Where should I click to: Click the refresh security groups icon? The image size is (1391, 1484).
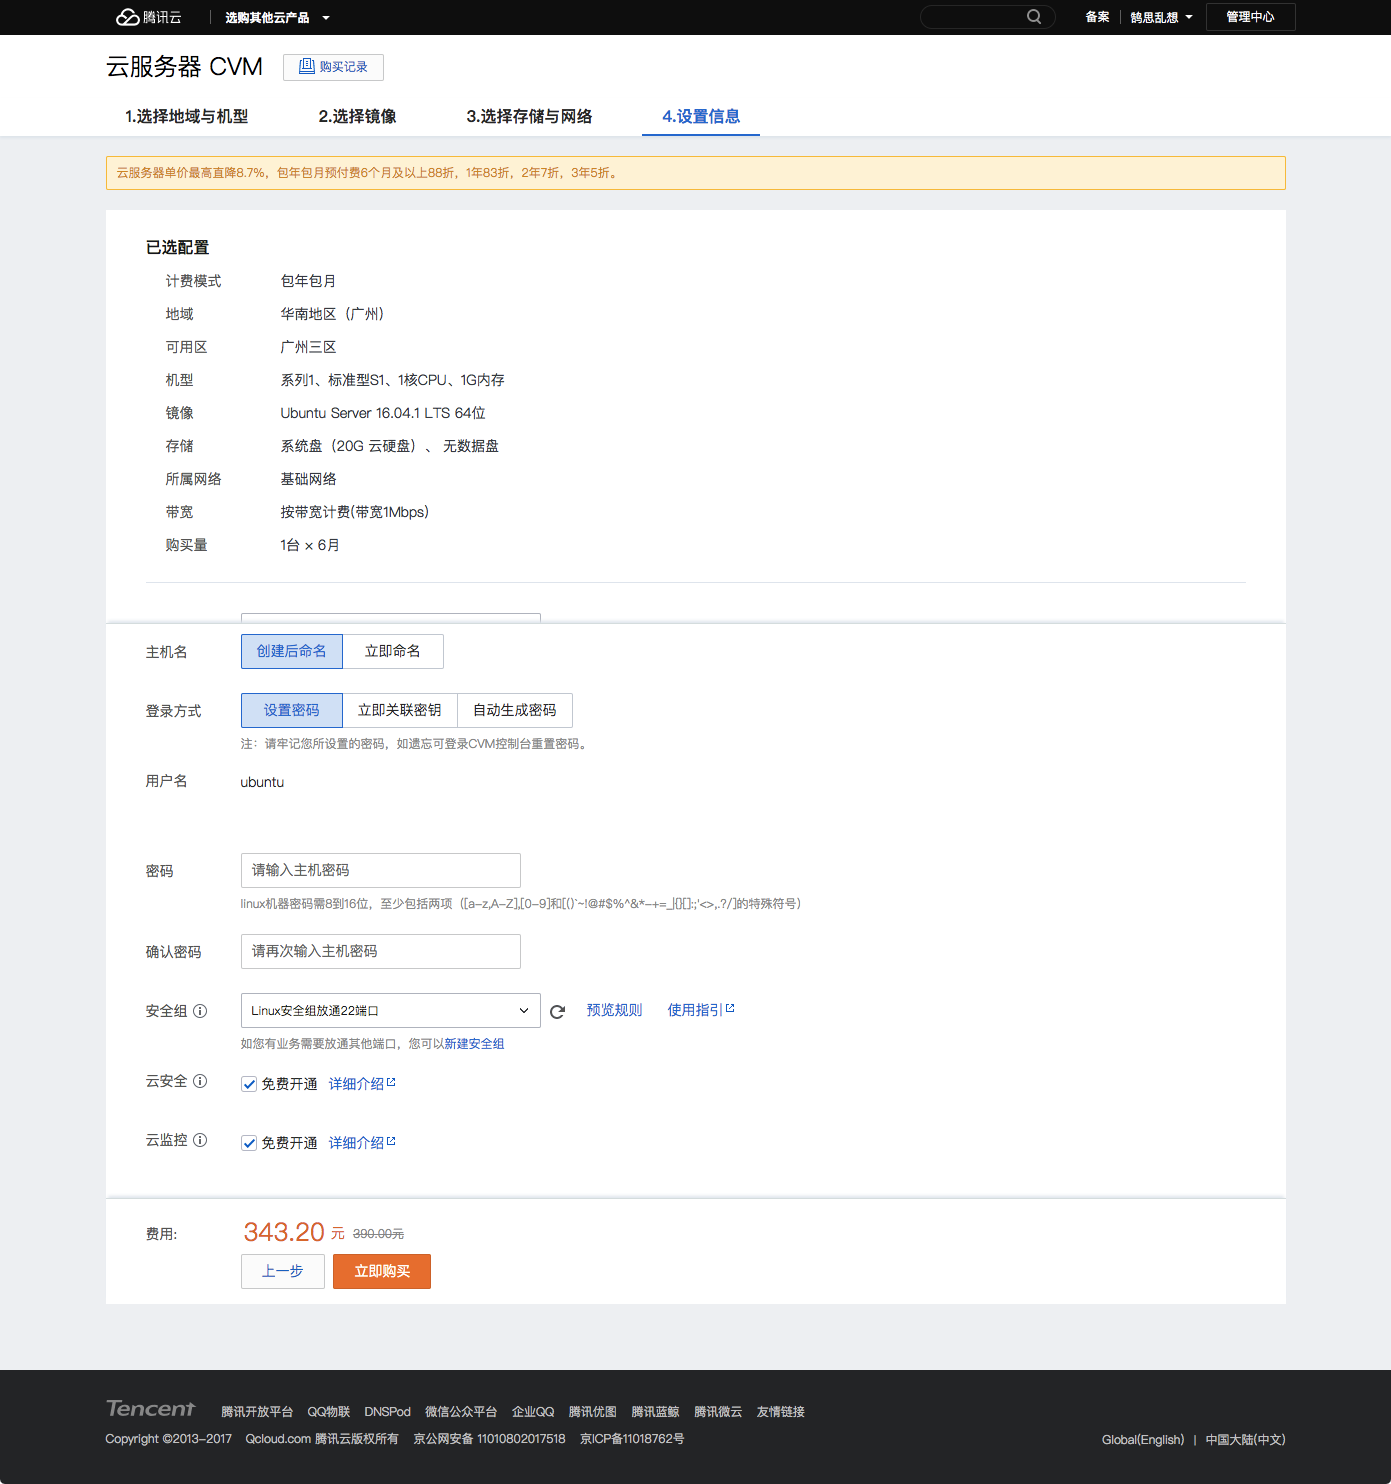click(x=558, y=1011)
